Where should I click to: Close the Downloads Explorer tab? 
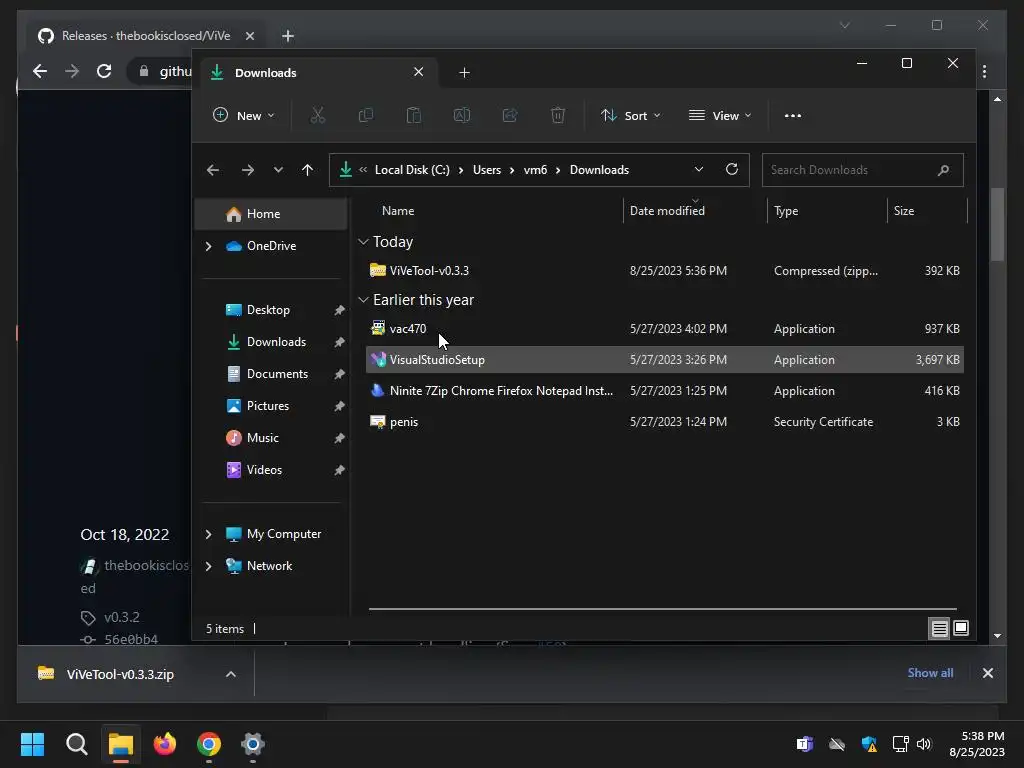419,72
